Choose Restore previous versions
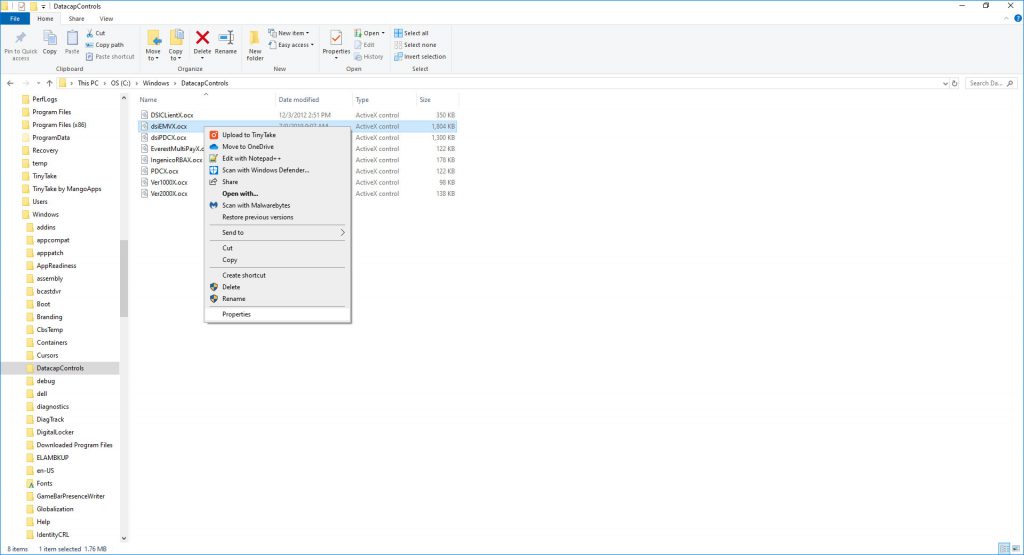This screenshot has width=1024, height=555. pyautogui.click(x=278, y=217)
